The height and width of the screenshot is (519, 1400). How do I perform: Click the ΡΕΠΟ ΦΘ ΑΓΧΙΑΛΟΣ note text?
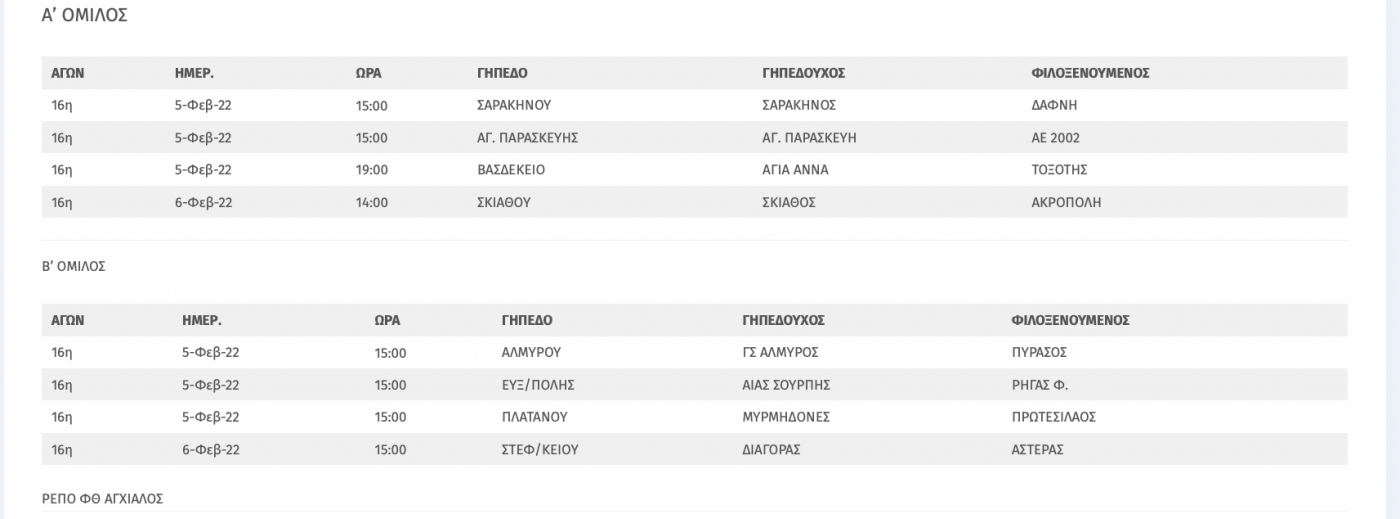tap(102, 497)
